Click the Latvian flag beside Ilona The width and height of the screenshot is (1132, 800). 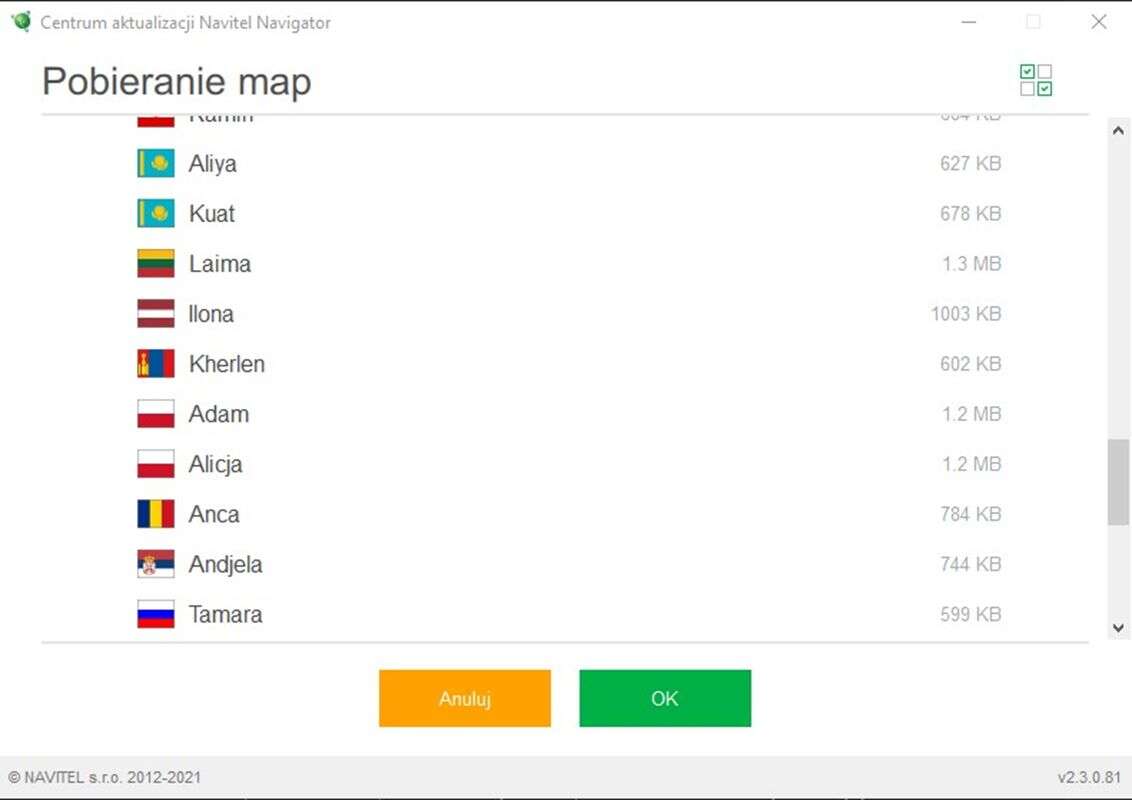(155, 314)
